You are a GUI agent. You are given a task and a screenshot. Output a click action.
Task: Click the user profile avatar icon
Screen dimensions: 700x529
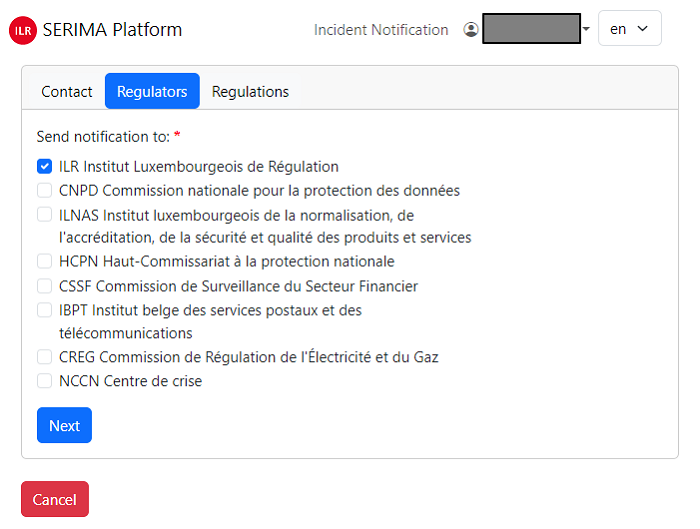pos(471,29)
